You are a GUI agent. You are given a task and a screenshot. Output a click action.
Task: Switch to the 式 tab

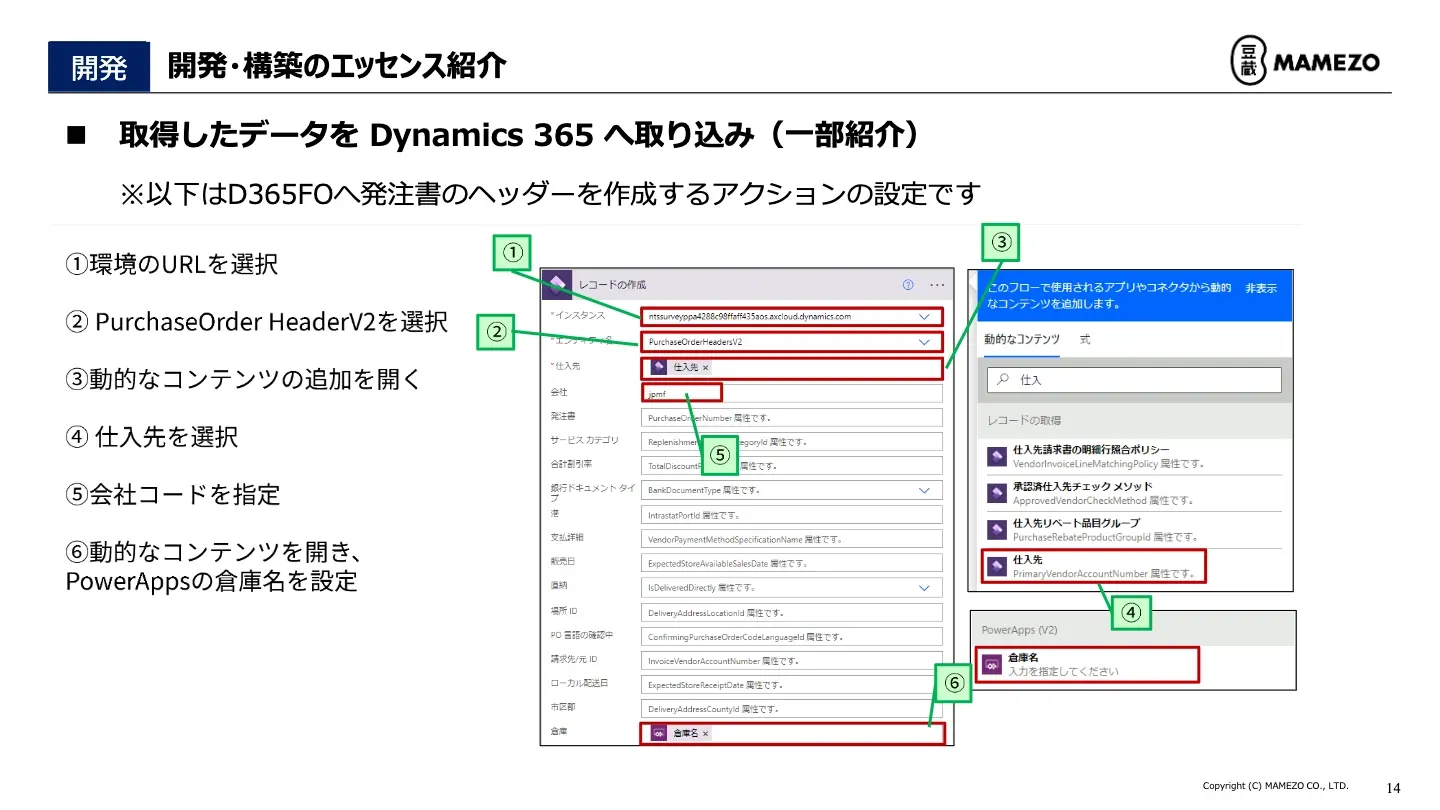[x=1085, y=340]
